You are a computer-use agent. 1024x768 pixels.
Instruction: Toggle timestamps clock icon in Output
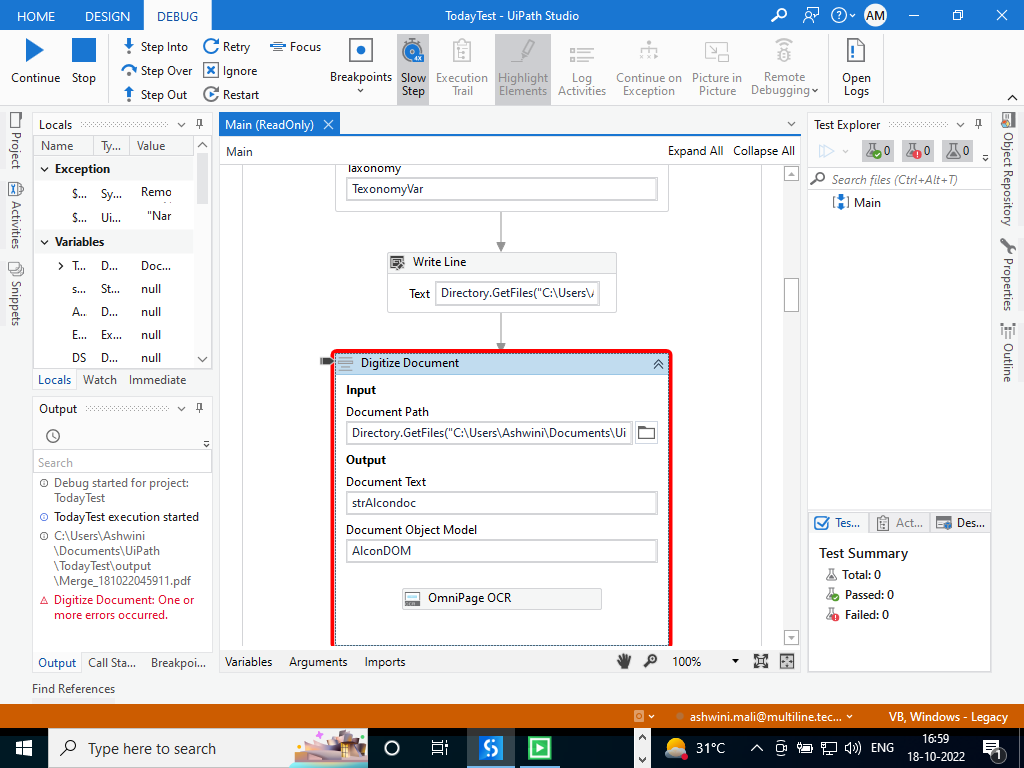tap(53, 436)
